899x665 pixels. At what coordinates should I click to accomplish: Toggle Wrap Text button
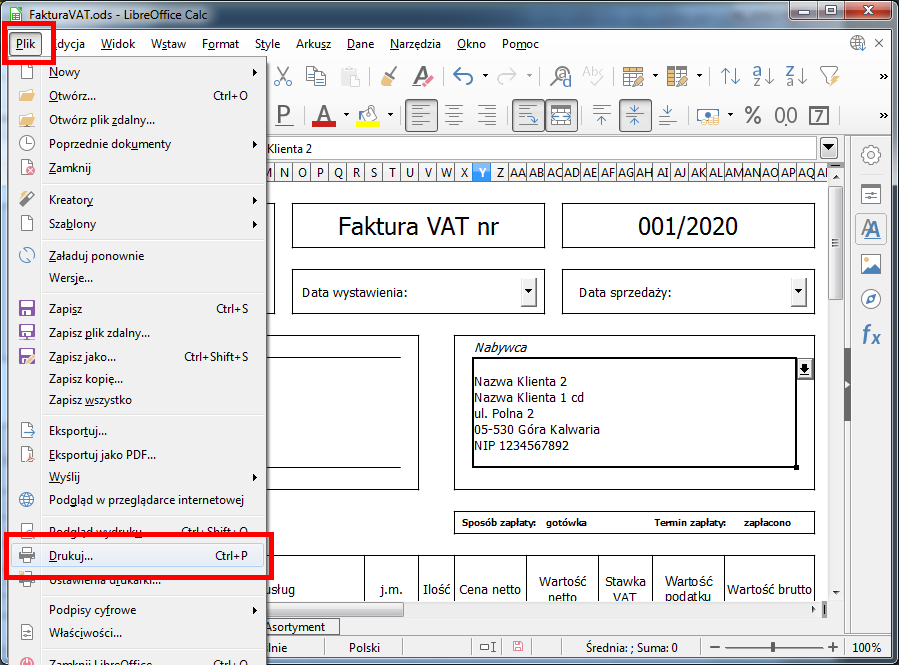(529, 115)
